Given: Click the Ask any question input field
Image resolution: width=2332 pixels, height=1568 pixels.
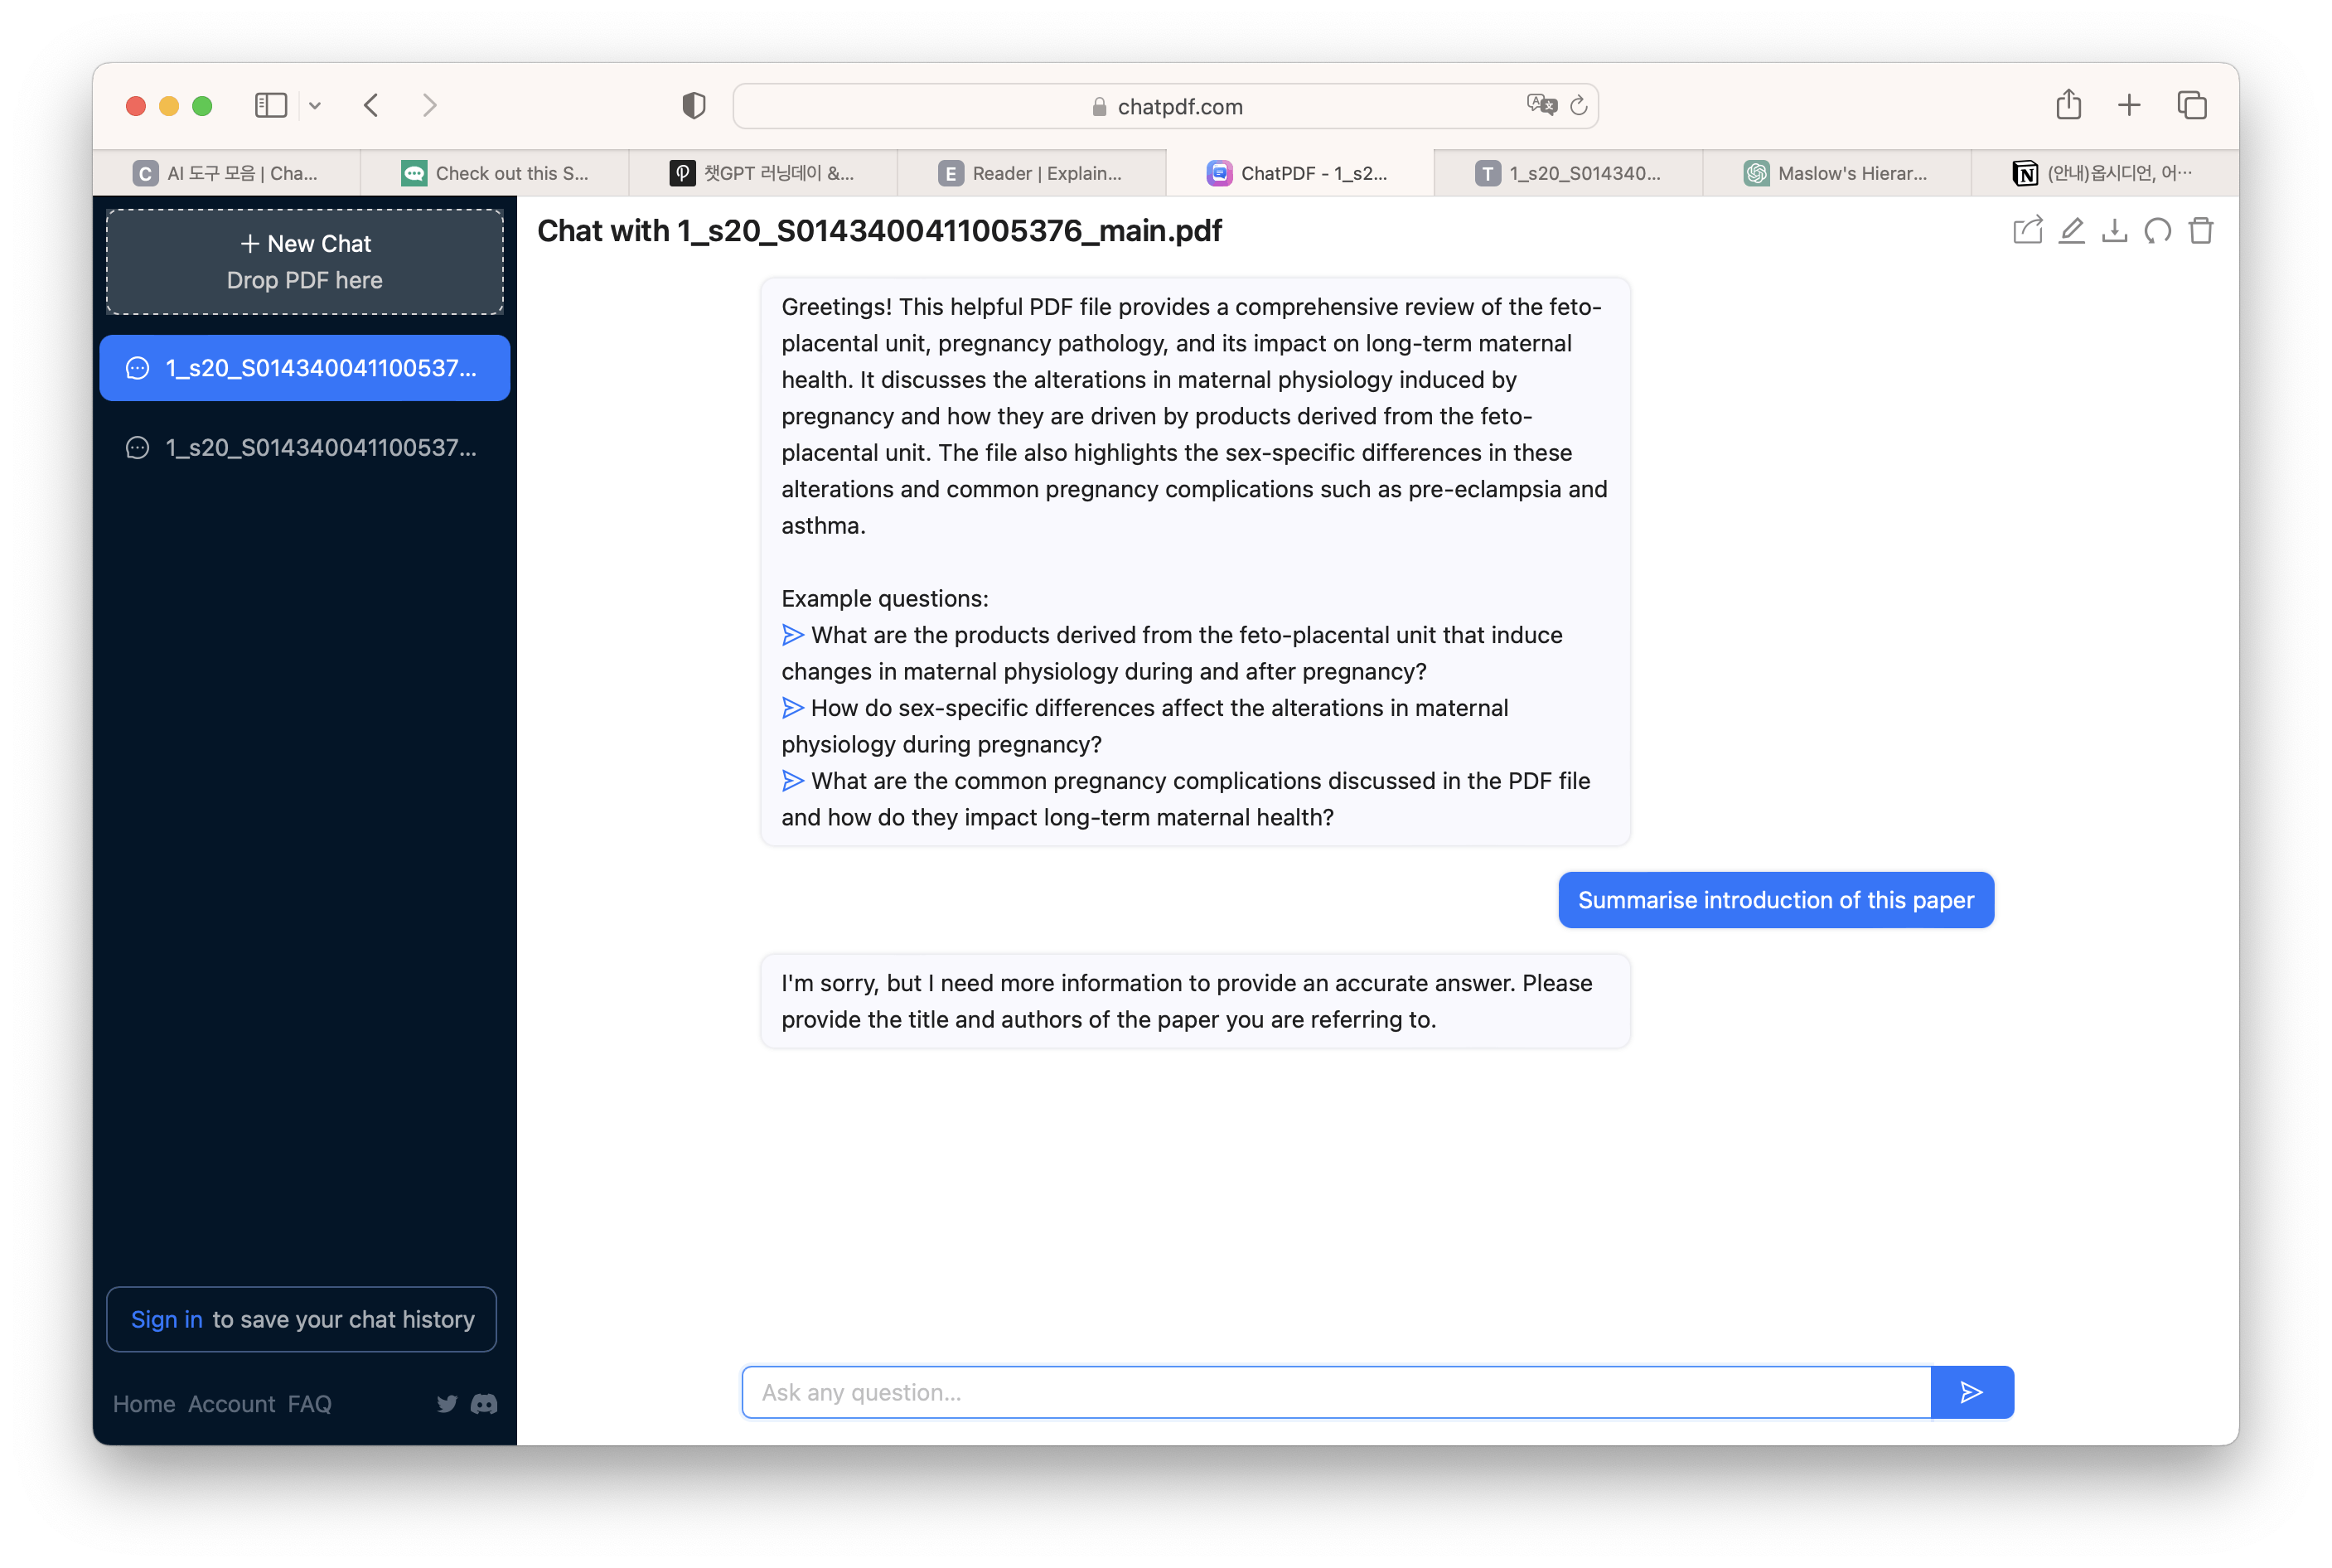Looking at the screenshot, I should [x=1335, y=1392].
